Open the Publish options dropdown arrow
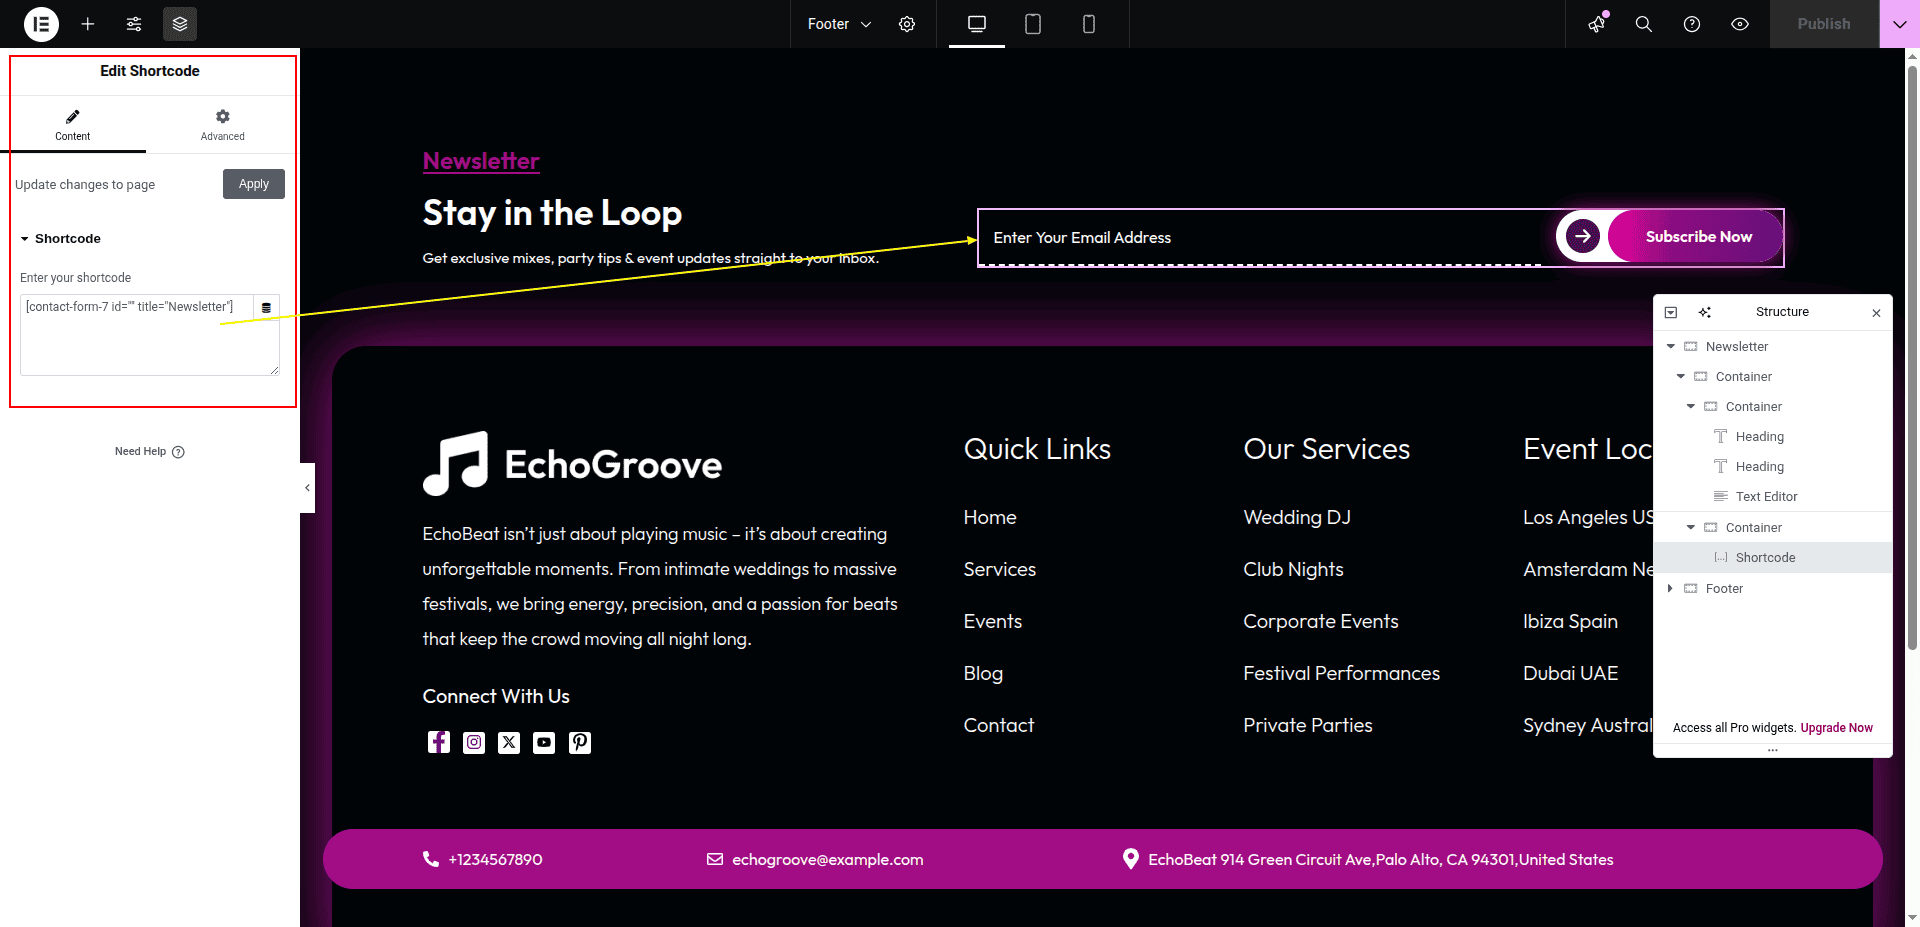This screenshot has width=1920, height=927. [x=1899, y=24]
